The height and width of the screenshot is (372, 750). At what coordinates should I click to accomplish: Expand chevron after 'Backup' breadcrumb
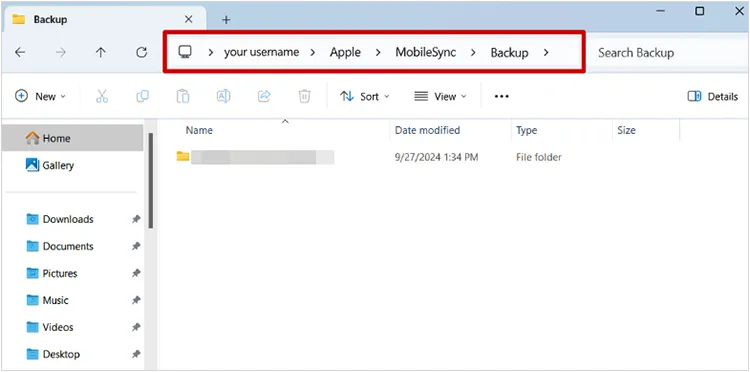pyautogui.click(x=546, y=53)
